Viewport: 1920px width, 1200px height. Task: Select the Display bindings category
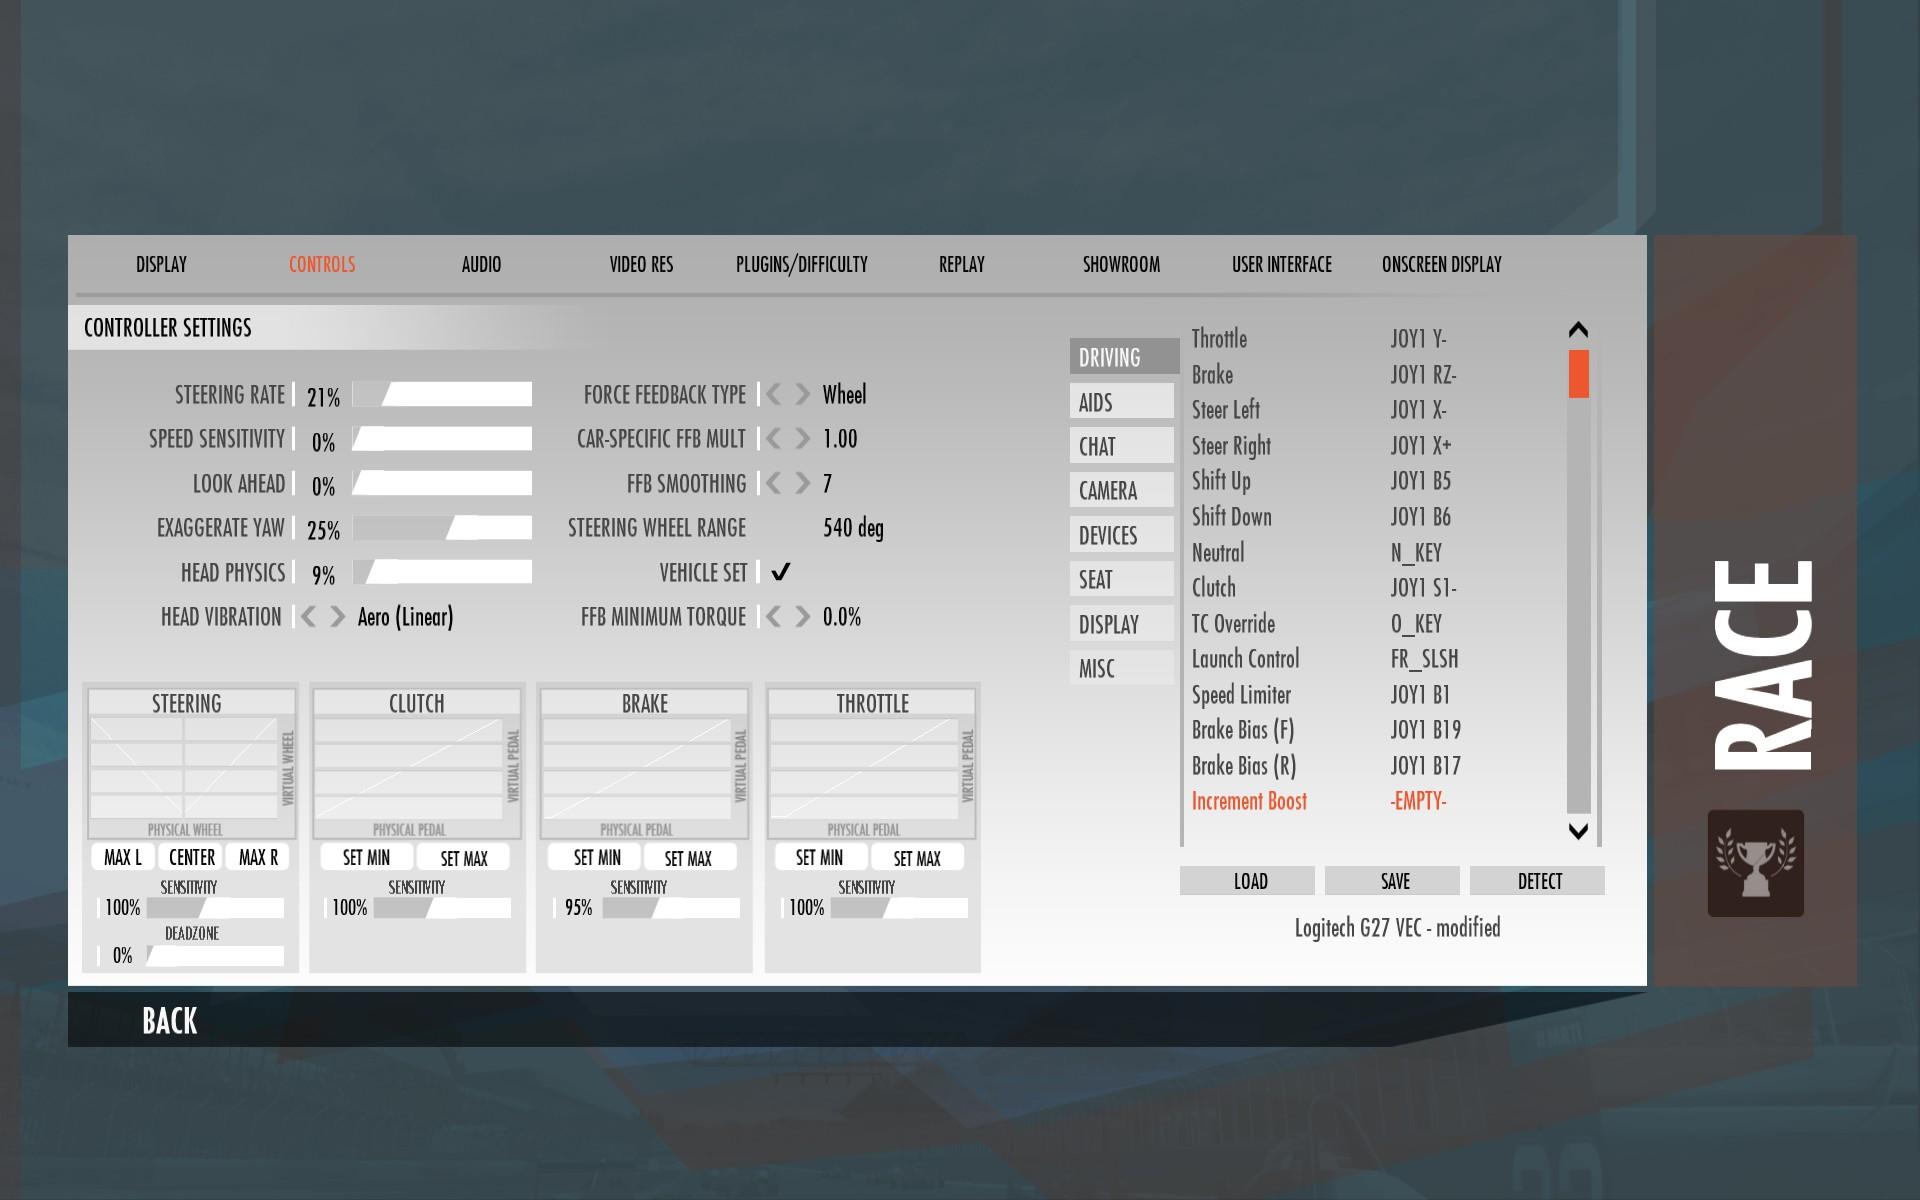click(1121, 624)
